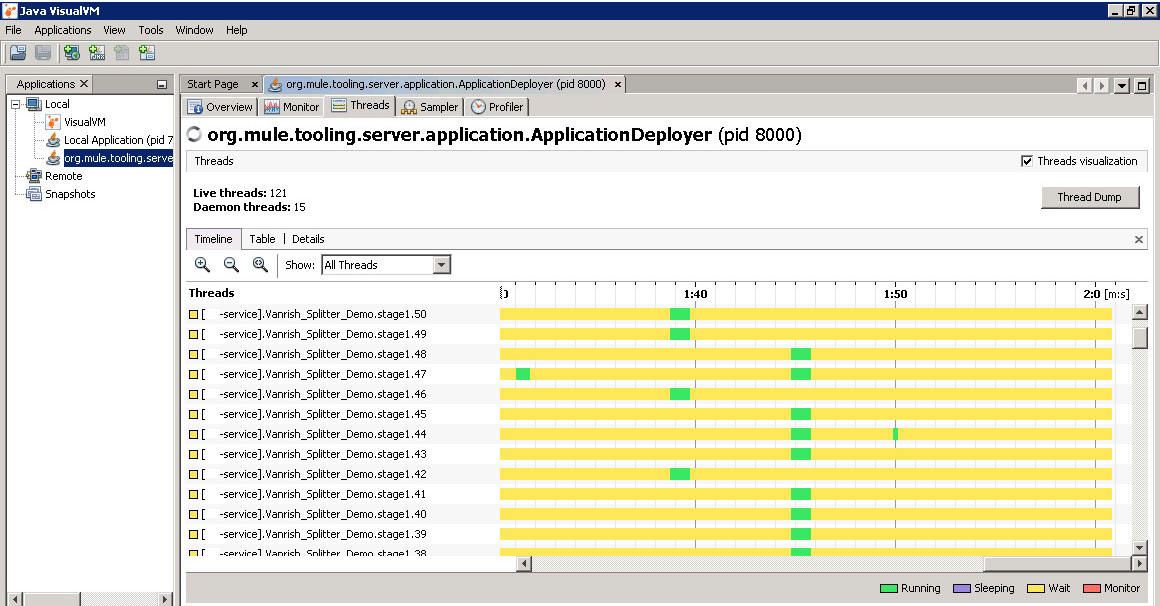The width and height of the screenshot is (1160, 606).
Task: Fit the timeline to width with magnifier icon
Action: pos(260,264)
